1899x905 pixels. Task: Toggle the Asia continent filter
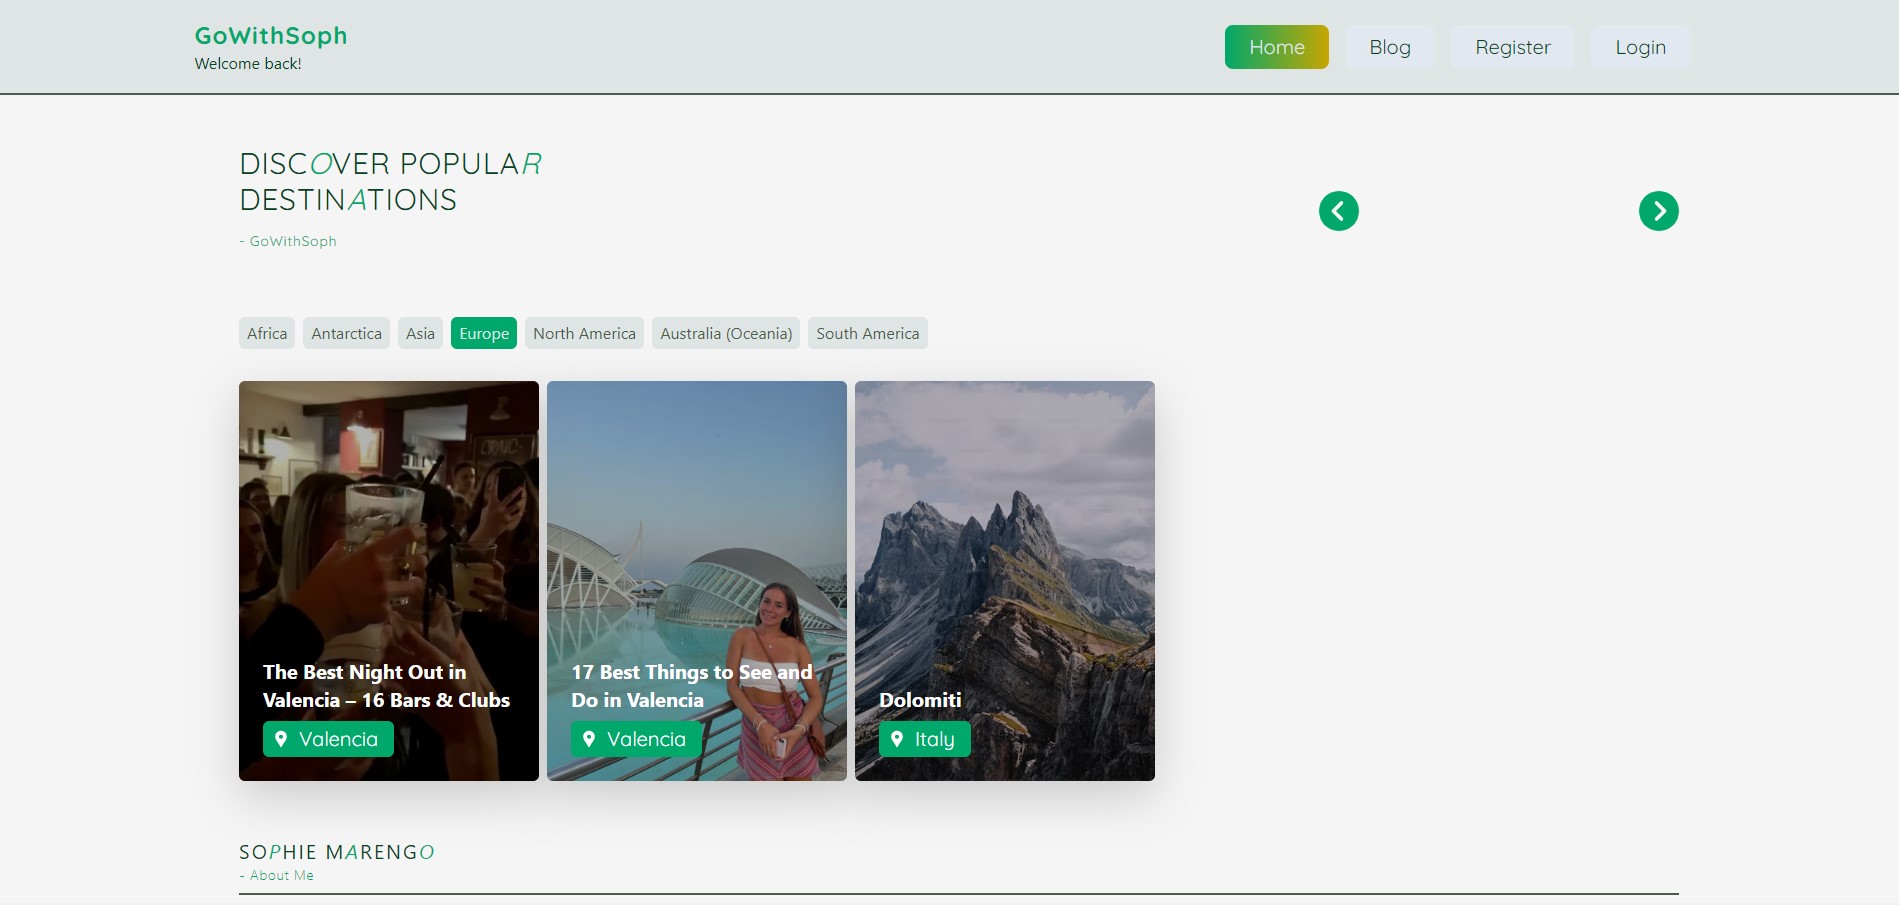tap(420, 333)
